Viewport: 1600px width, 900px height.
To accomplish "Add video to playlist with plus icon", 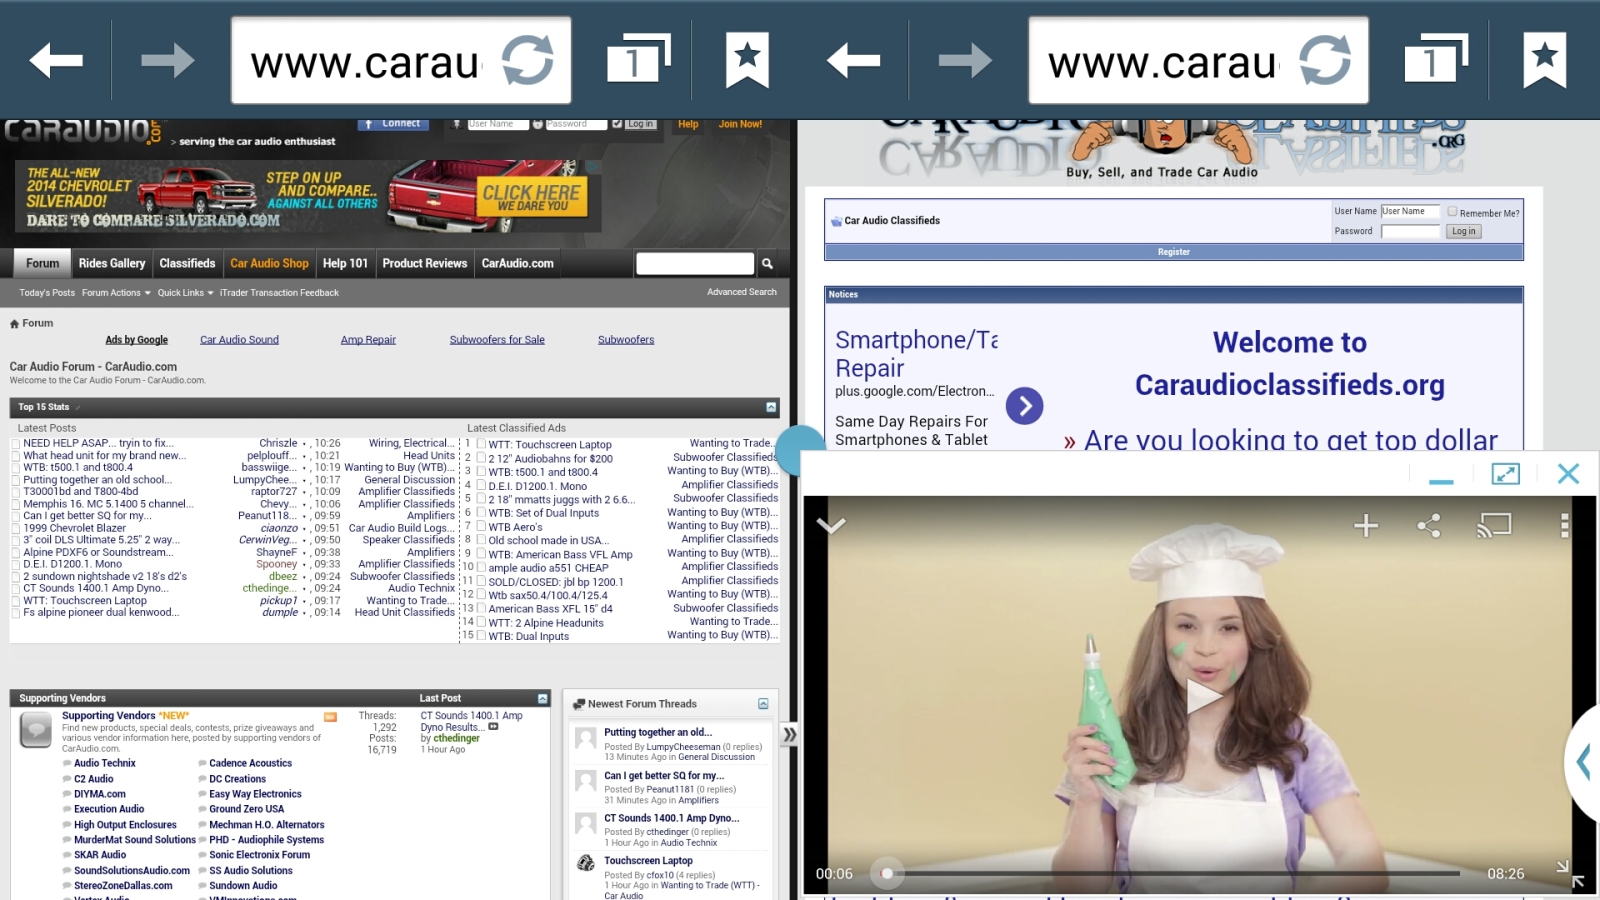I will pyautogui.click(x=1366, y=526).
